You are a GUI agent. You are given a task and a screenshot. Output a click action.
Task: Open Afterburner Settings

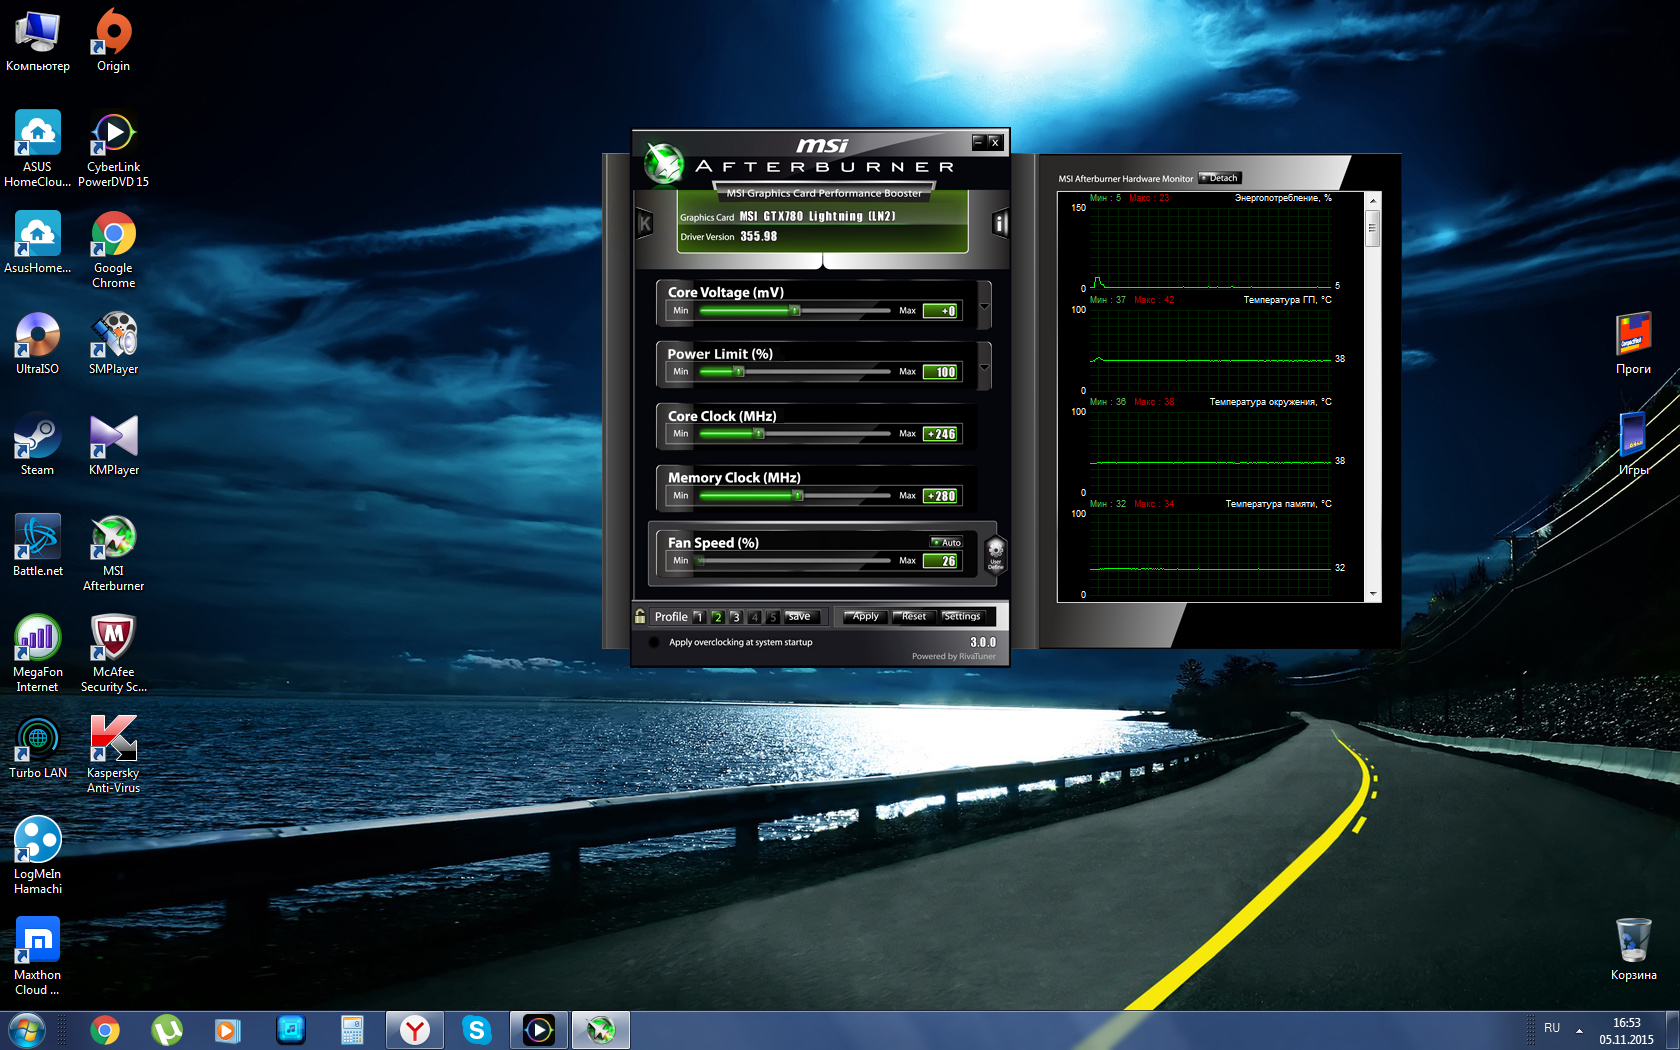(x=963, y=616)
